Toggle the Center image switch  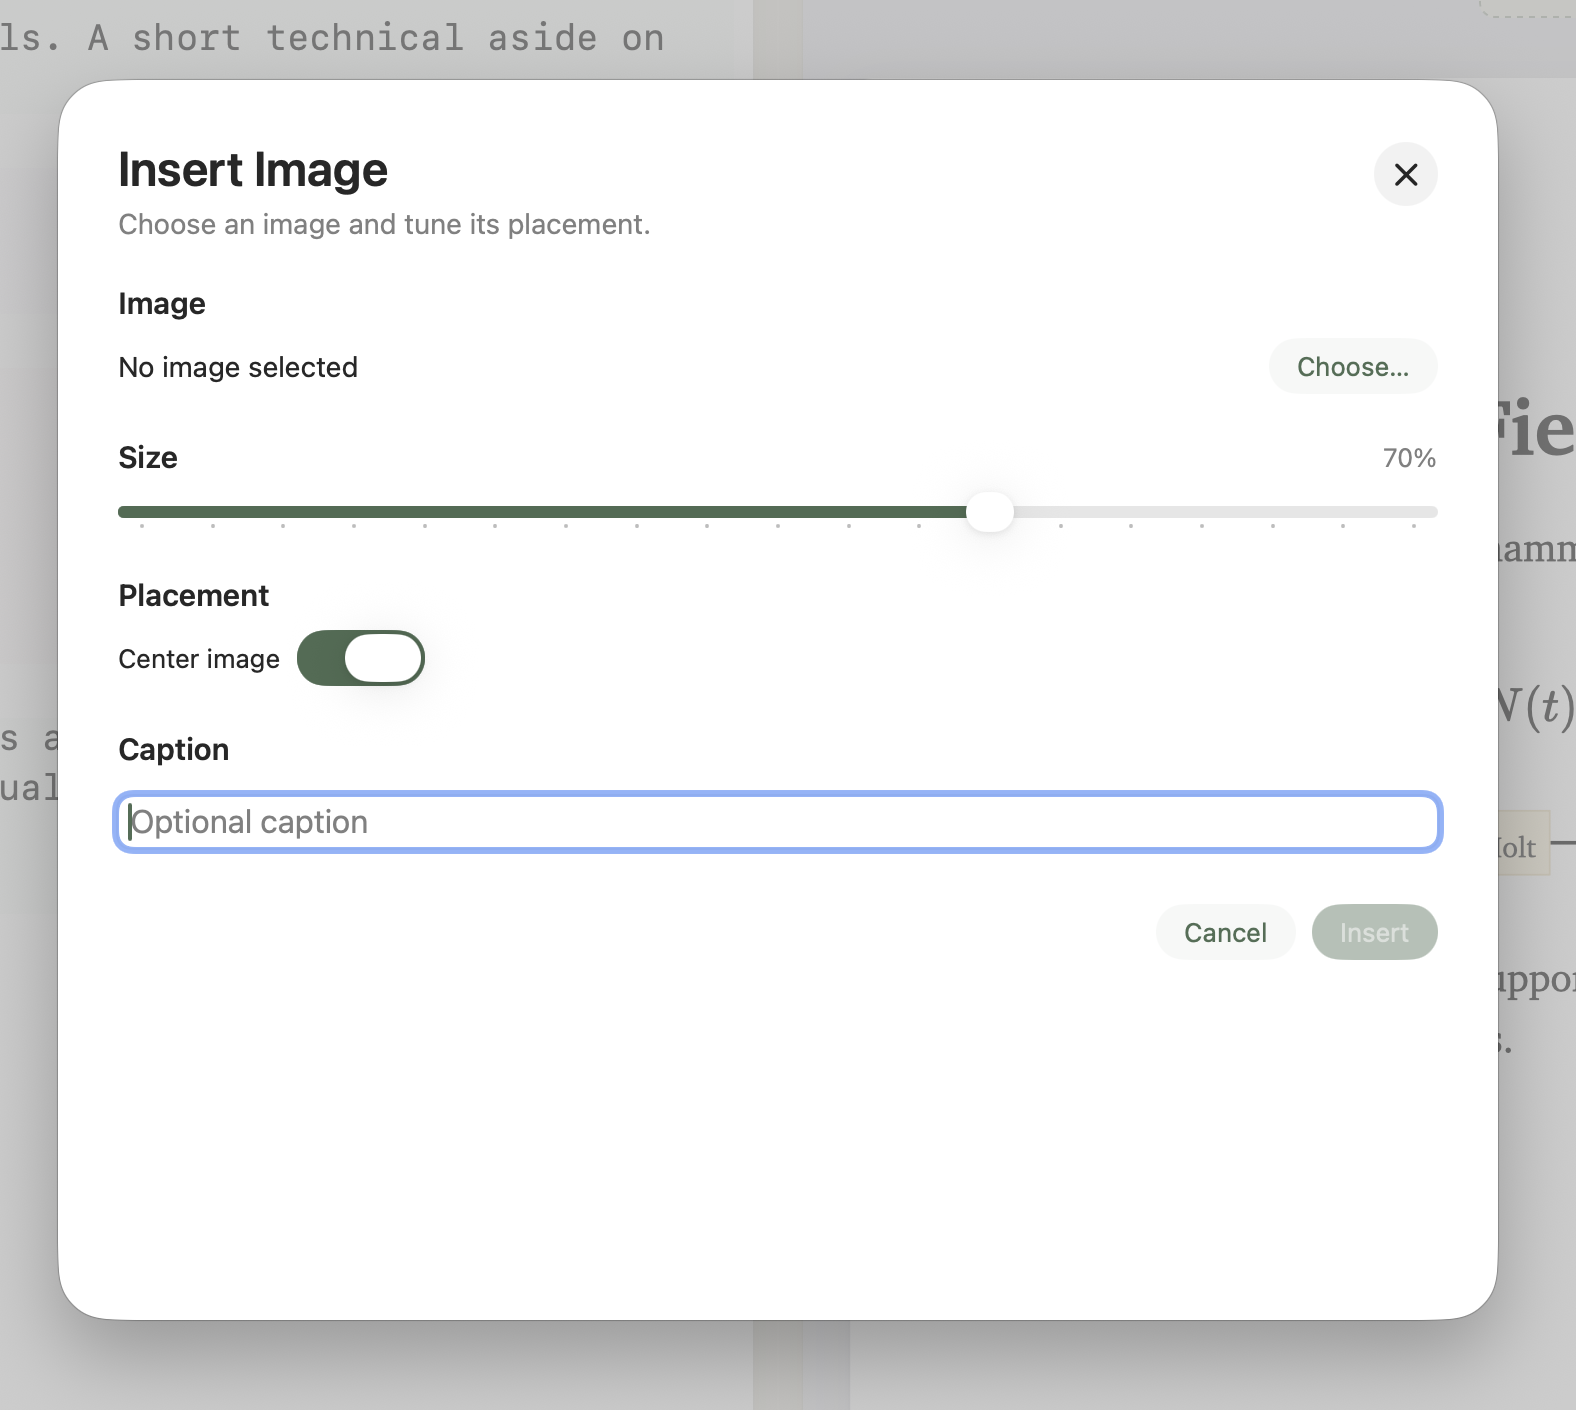point(361,658)
